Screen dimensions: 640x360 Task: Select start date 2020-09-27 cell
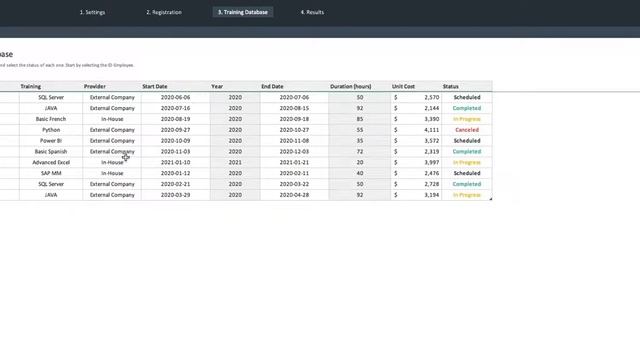click(176, 130)
